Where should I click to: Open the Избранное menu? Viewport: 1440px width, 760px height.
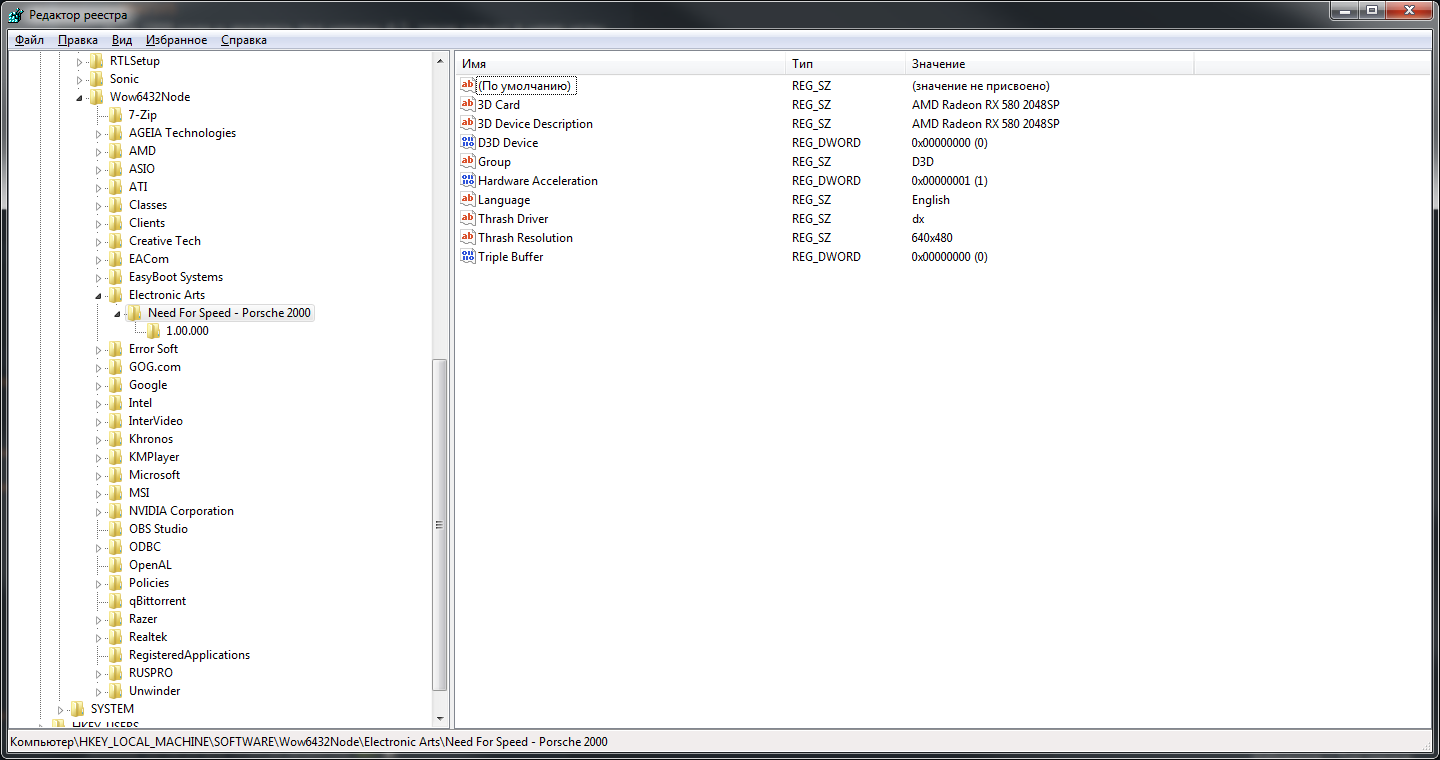(176, 40)
